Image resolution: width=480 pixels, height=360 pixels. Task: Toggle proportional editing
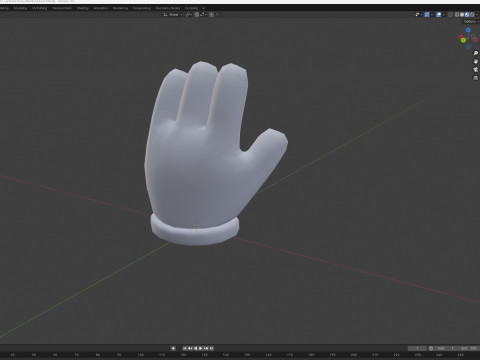click(211, 15)
